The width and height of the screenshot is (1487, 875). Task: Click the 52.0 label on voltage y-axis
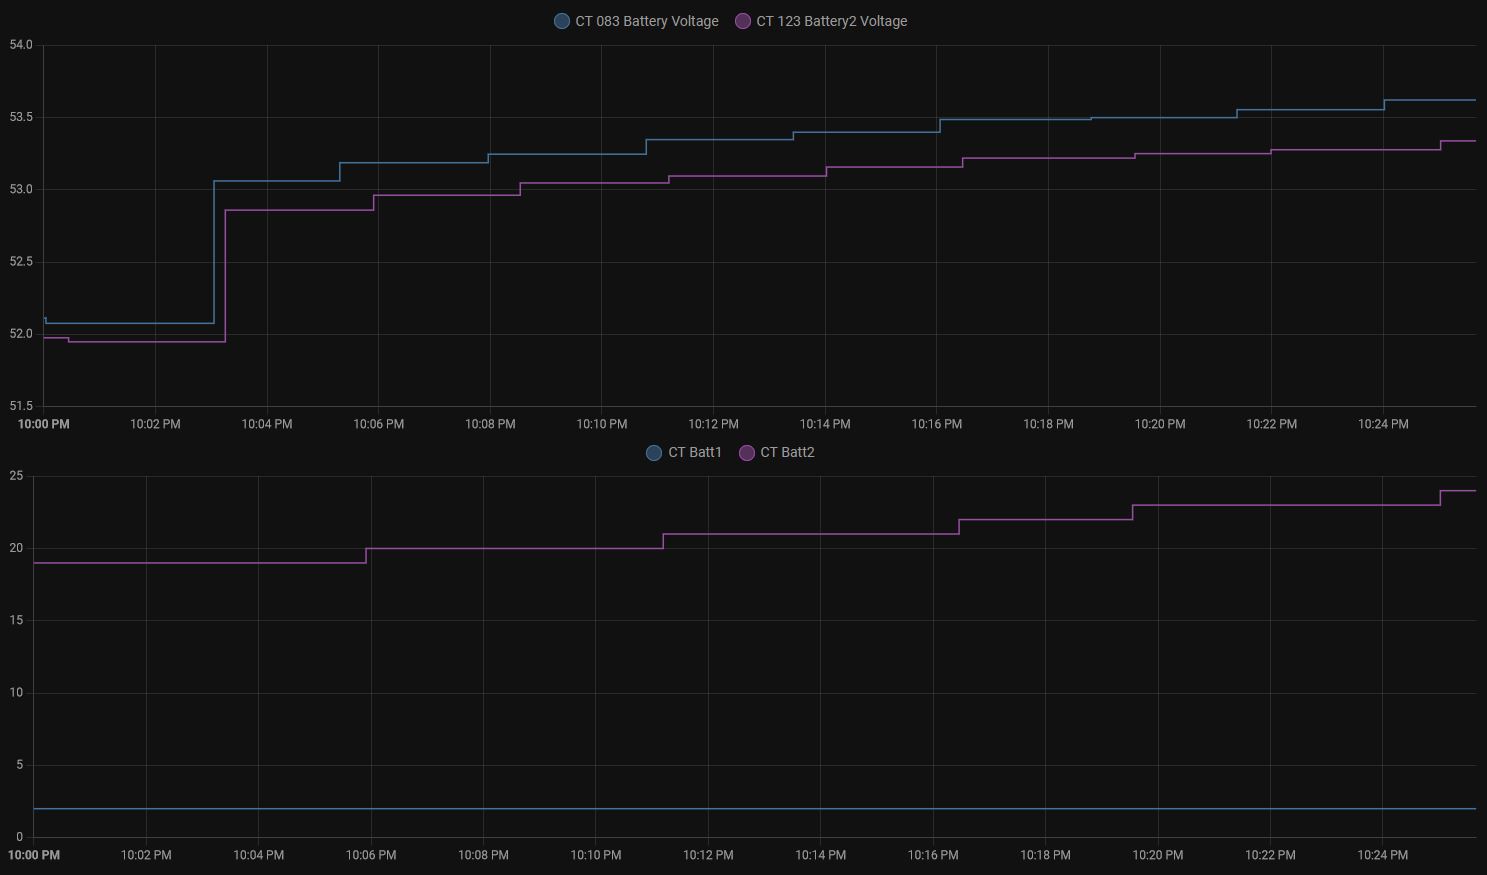click(21, 334)
